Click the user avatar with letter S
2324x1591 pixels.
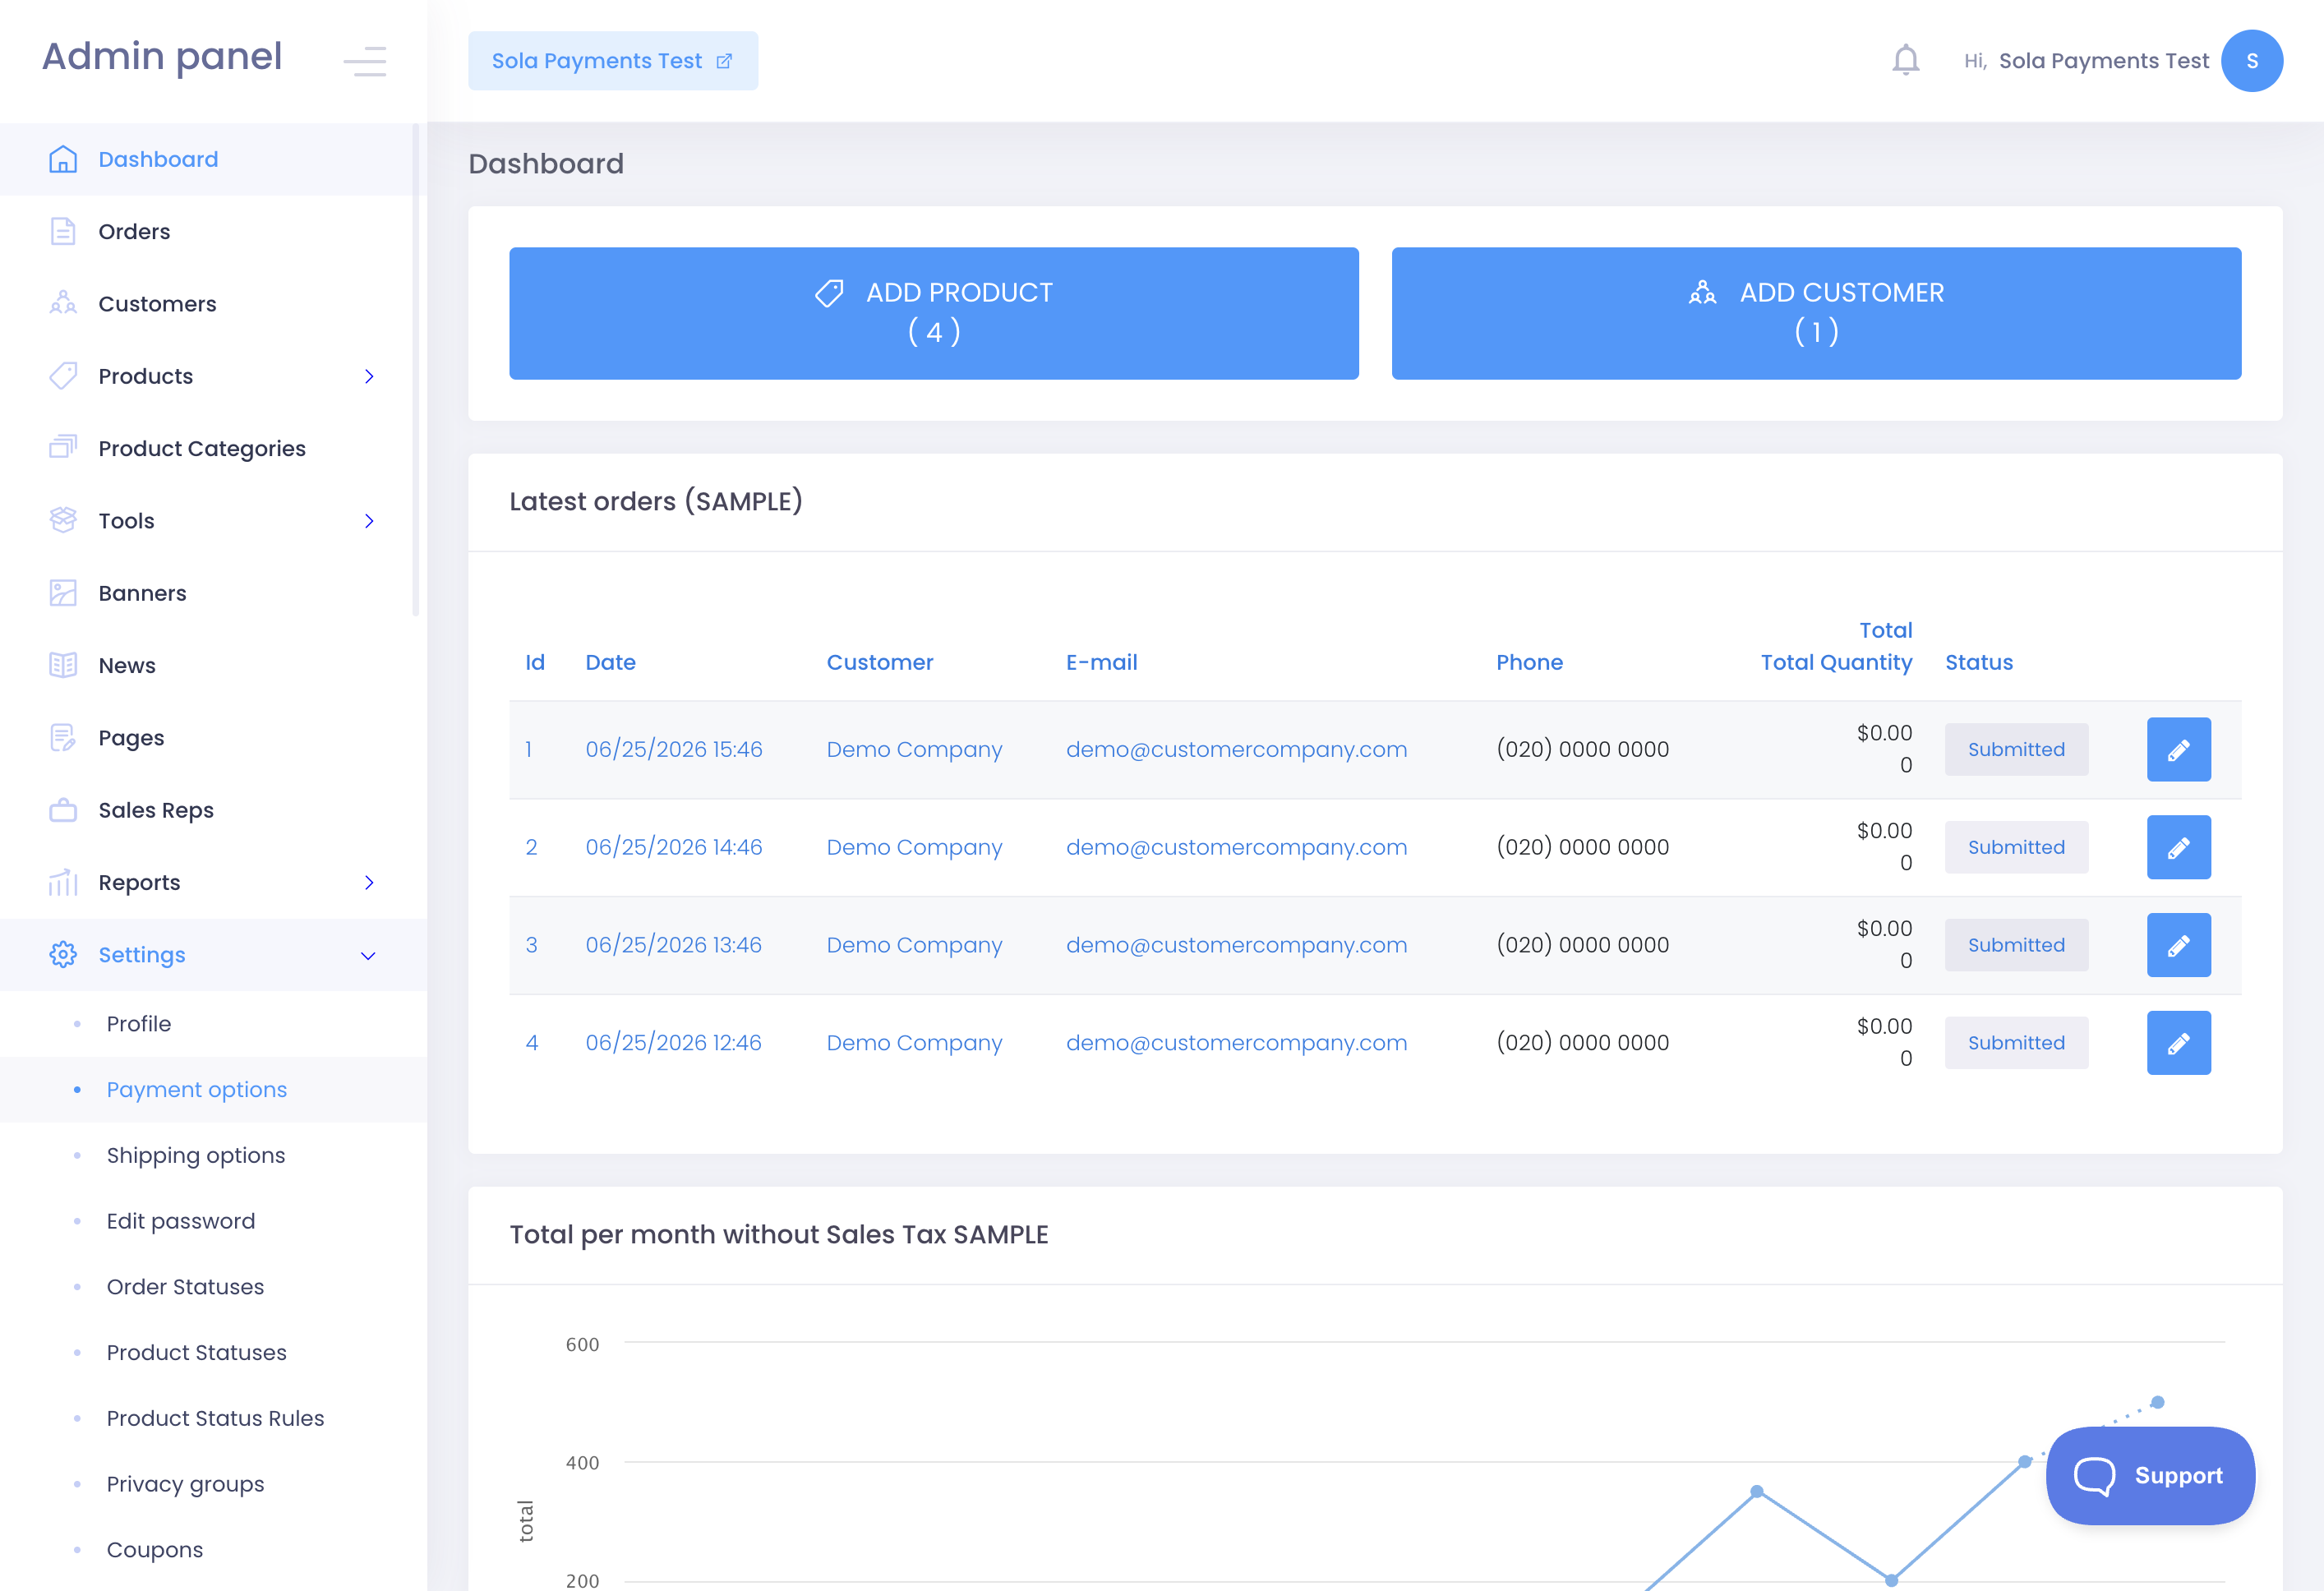coord(2252,61)
